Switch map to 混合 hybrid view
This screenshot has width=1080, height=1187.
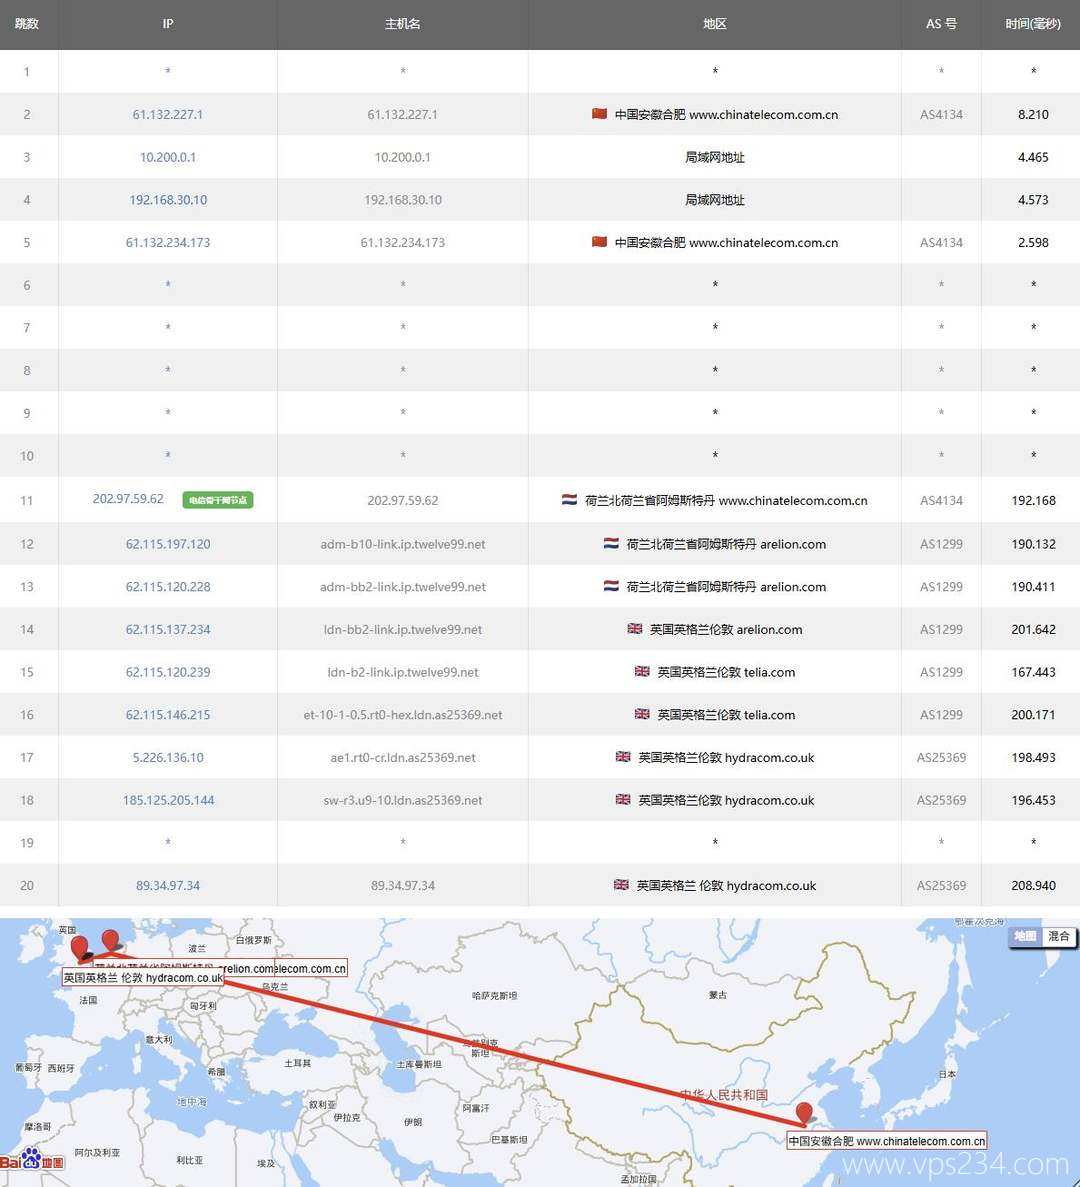pyautogui.click(x=1058, y=936)
